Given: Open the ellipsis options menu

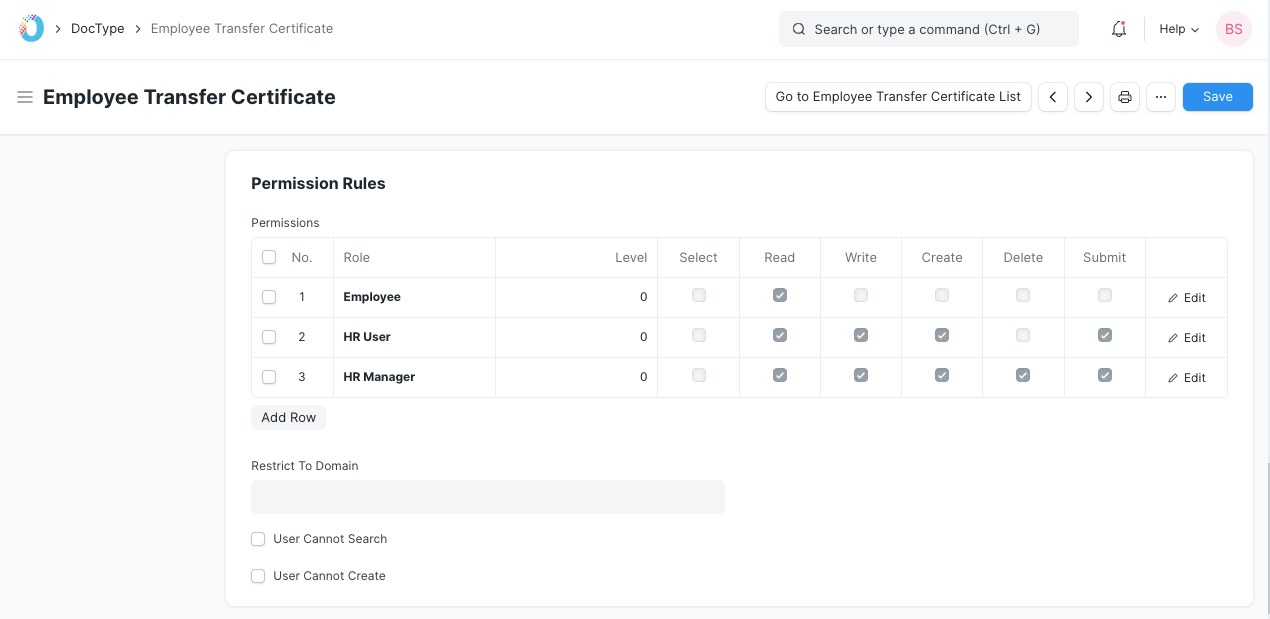Looking at the screenshot, I should click(x=1160, y=97).
